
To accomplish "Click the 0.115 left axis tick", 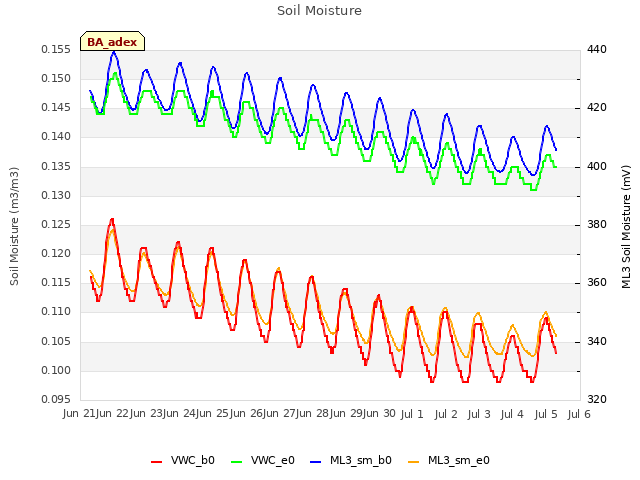I will tap(56, 282).
